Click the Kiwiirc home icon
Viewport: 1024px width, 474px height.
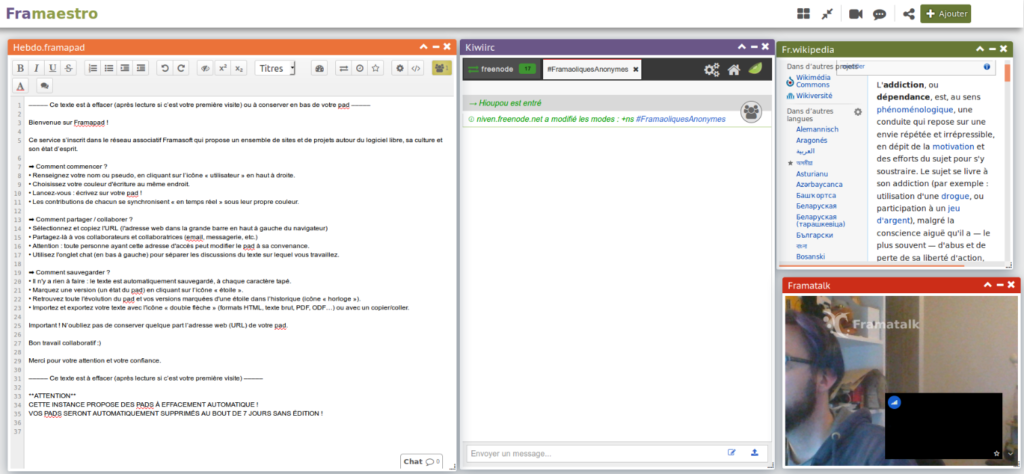pyautogui.click(x=734, y=69)
